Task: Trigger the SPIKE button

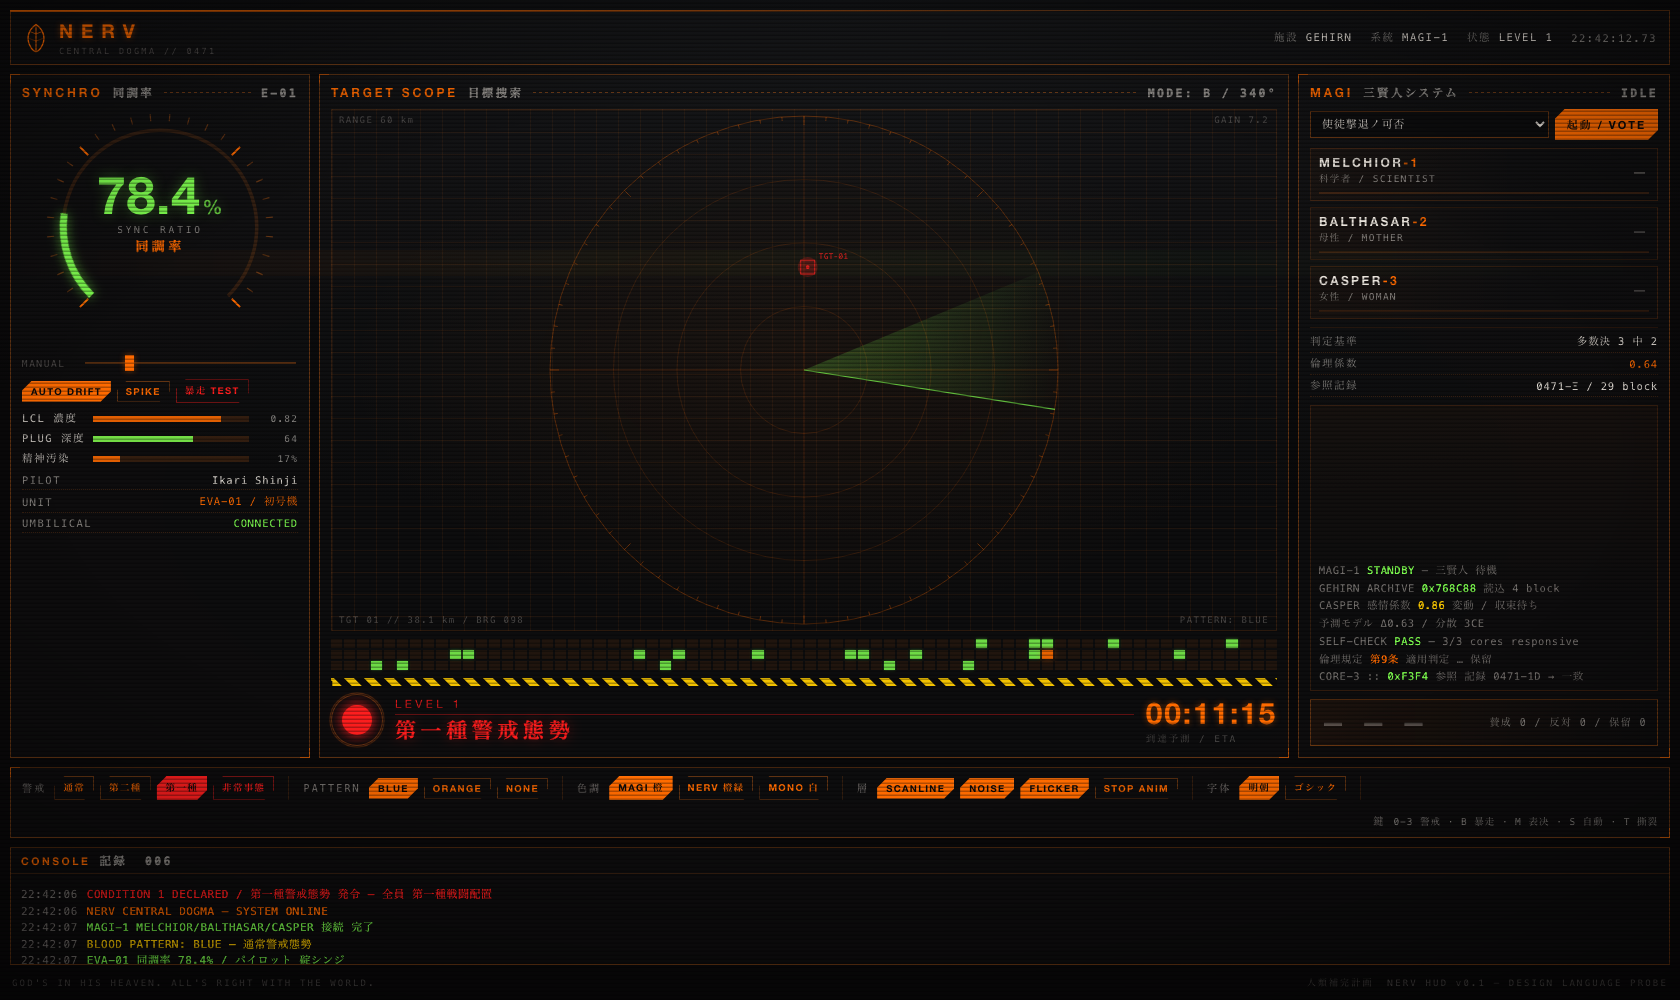Action: pos(143,391)
